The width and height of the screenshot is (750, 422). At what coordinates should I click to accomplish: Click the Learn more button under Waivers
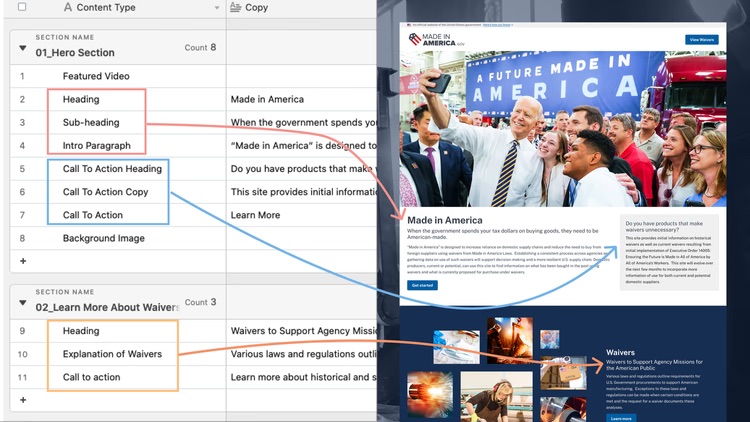pos(621,418)
